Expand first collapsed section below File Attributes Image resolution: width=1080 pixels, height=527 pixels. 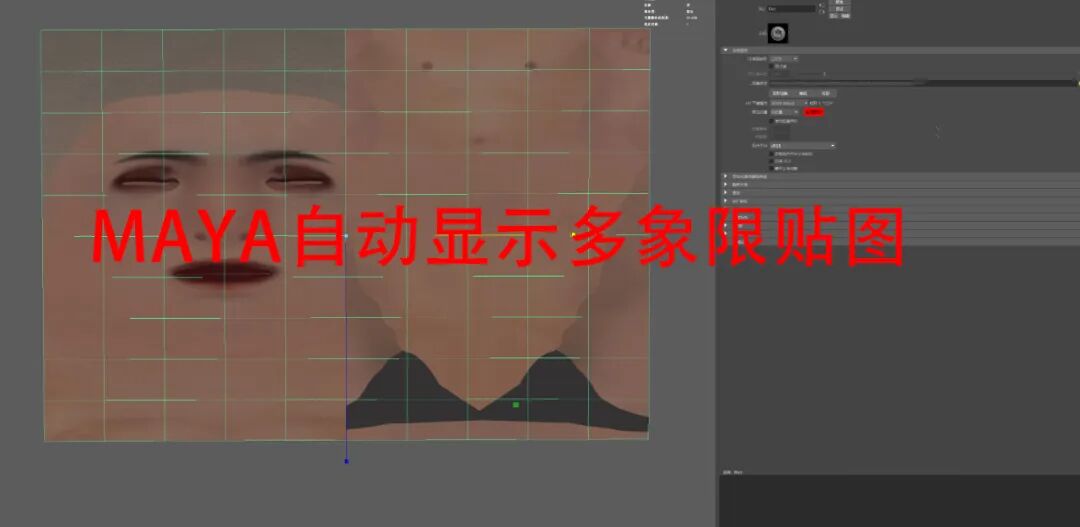[x=725, y=176]
